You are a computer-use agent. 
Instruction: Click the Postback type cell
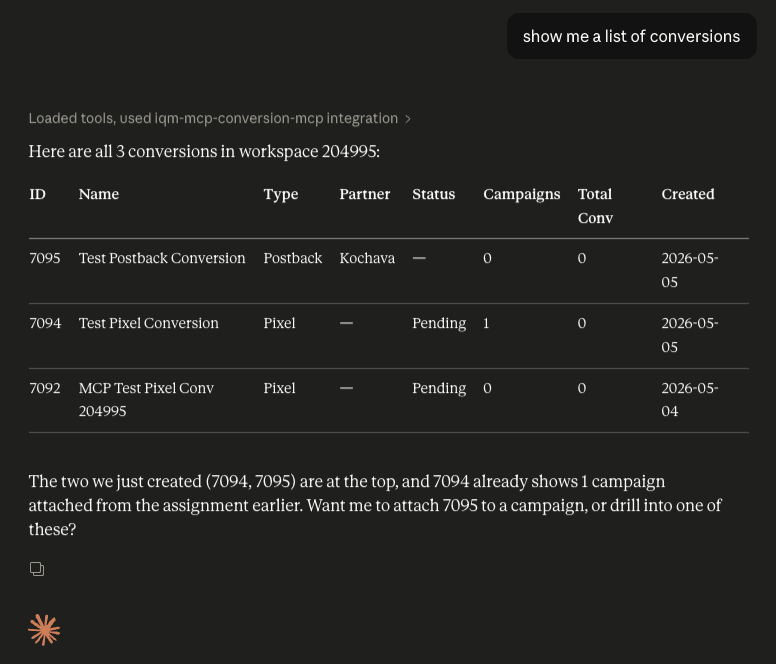(x=292, y=258)
